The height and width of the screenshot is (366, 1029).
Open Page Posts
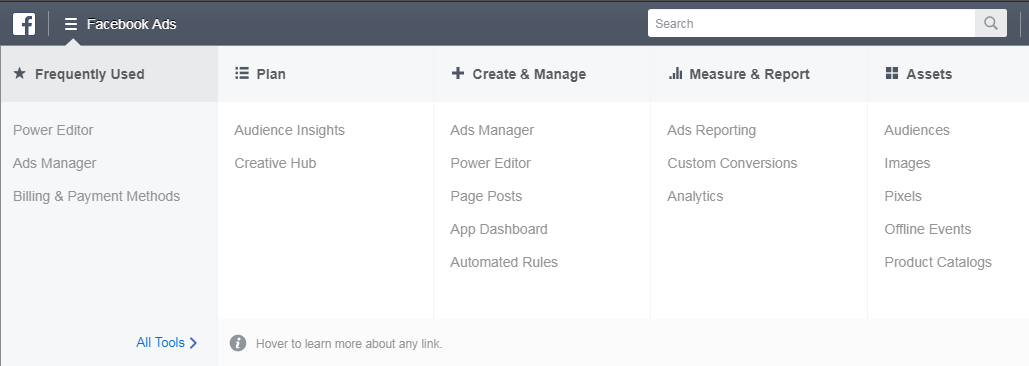486,196
